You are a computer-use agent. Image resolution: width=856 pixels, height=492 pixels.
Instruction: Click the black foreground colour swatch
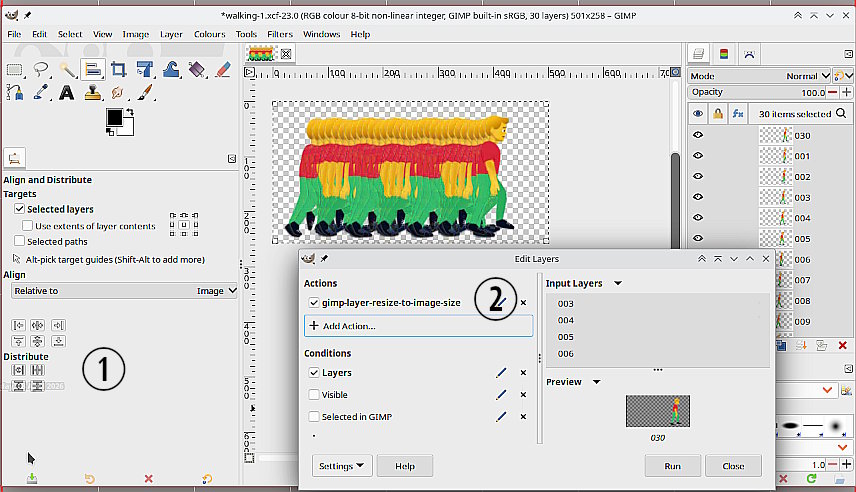pyautogui.click(x=114, y=118)
